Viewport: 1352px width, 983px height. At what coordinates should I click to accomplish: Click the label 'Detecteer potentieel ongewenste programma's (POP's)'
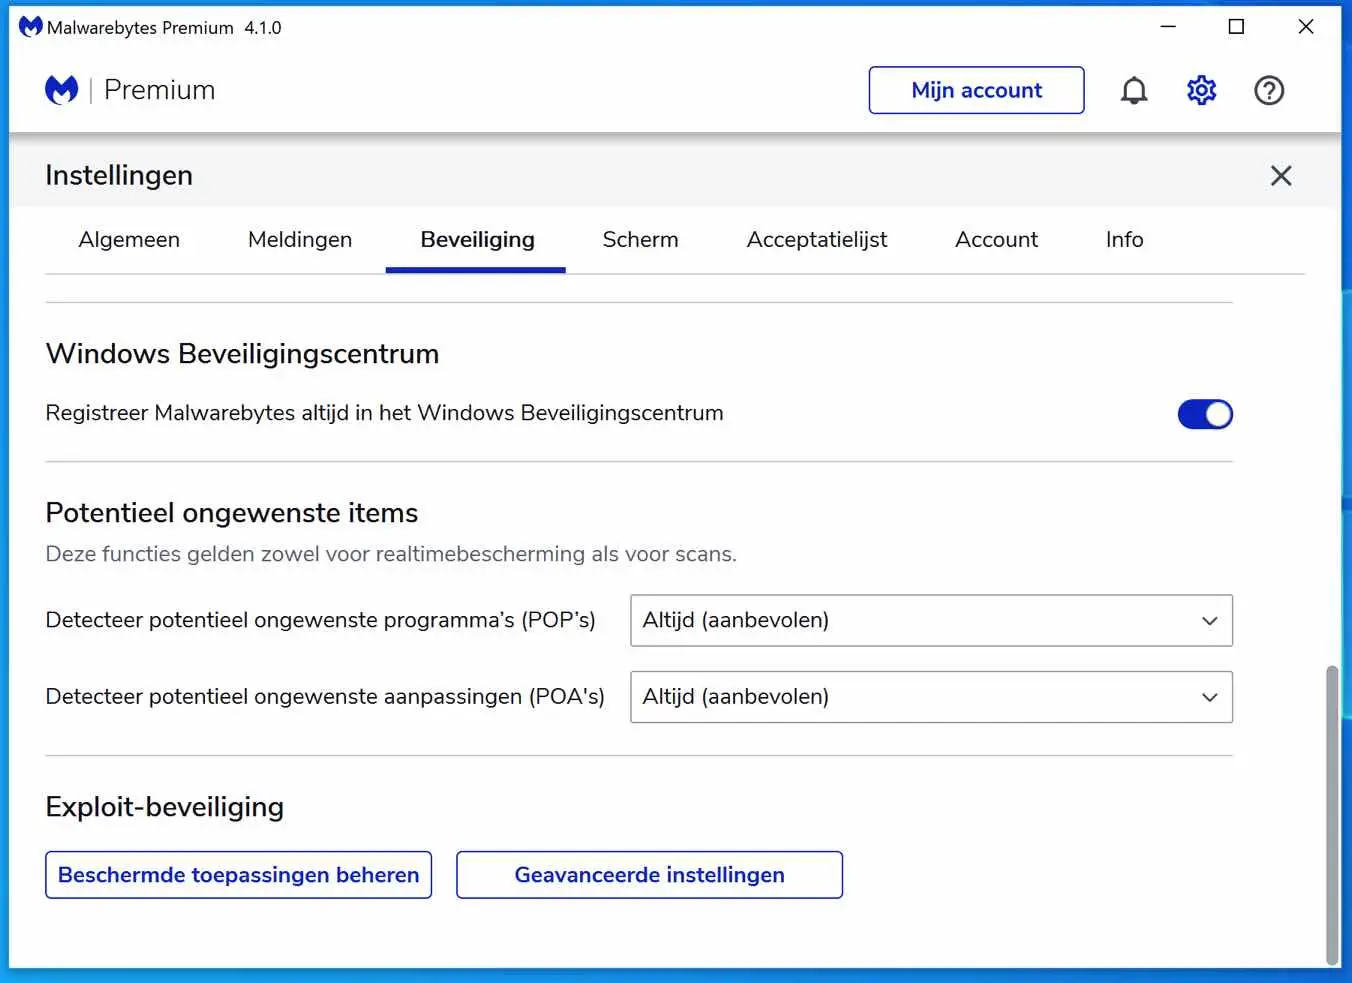tap(320, 620)
